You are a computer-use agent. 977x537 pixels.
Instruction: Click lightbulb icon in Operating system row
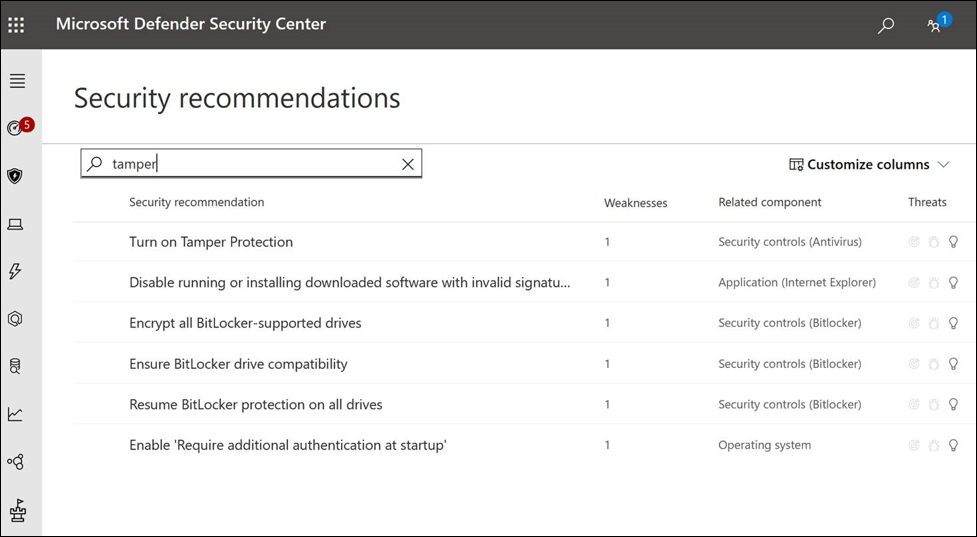(x=953, y=445)
